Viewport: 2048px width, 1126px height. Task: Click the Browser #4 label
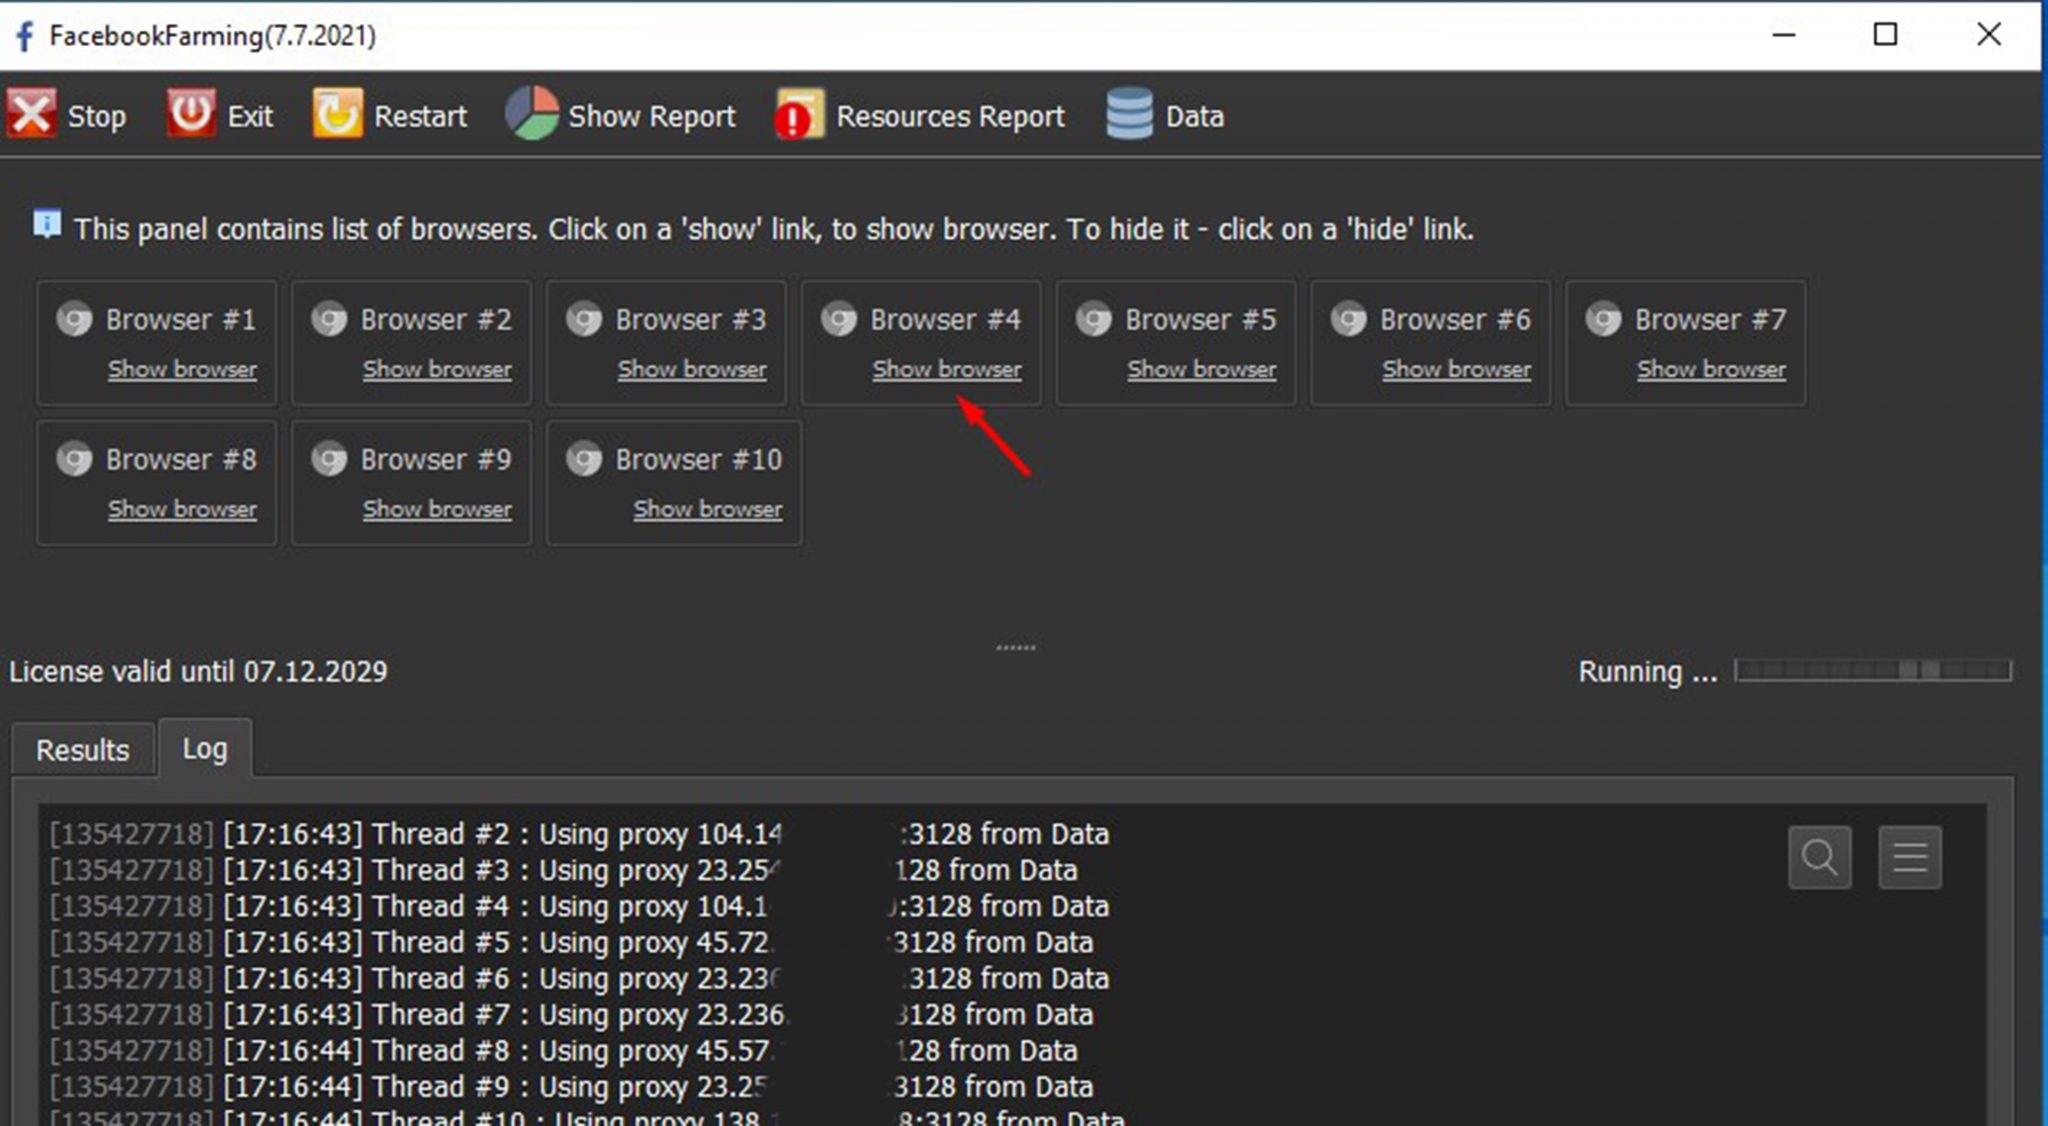tap(946, 319)
